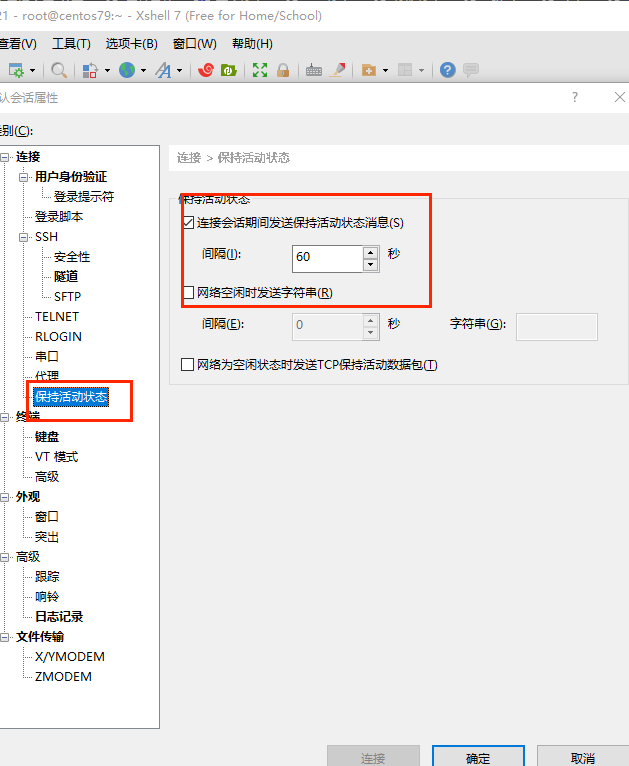This screenshot has height=766, width=629.
Task: Open the 窗口(W) menu
Action: (194, 44)
